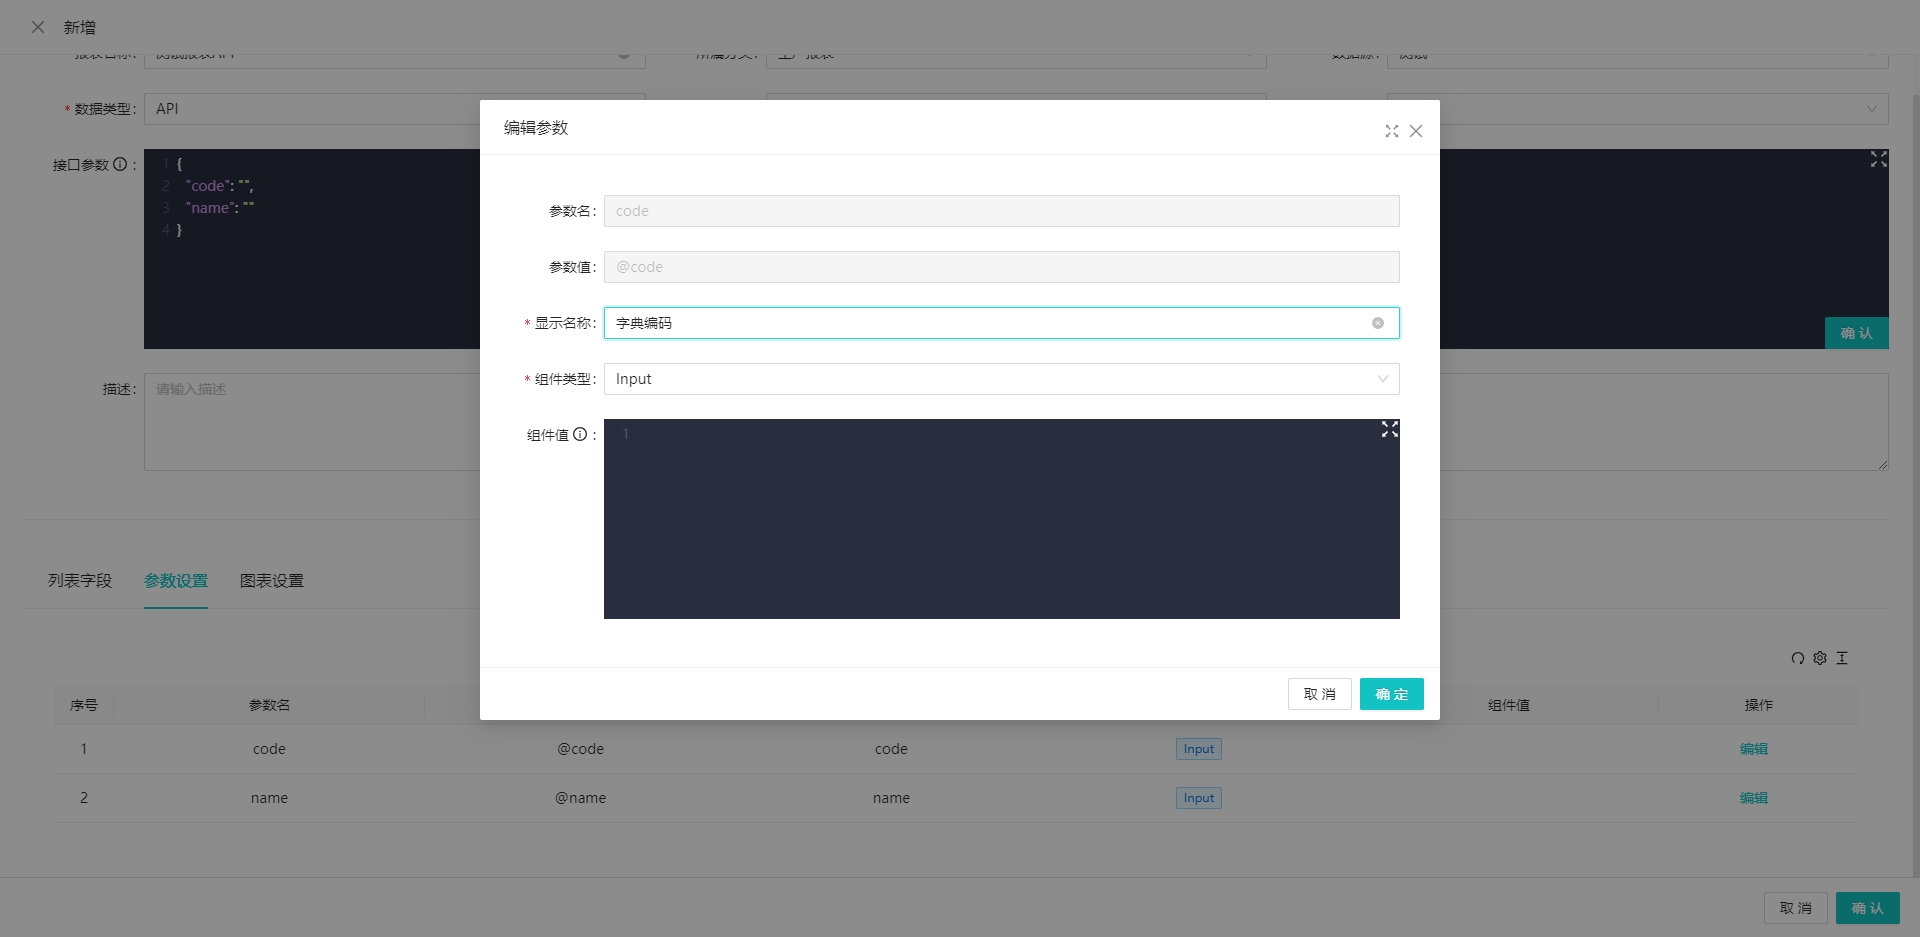Click 确认 under the 接口参数 editor
Image resolution: width=1920 pixels, height=937 pixels.
tap(1857, 333)
